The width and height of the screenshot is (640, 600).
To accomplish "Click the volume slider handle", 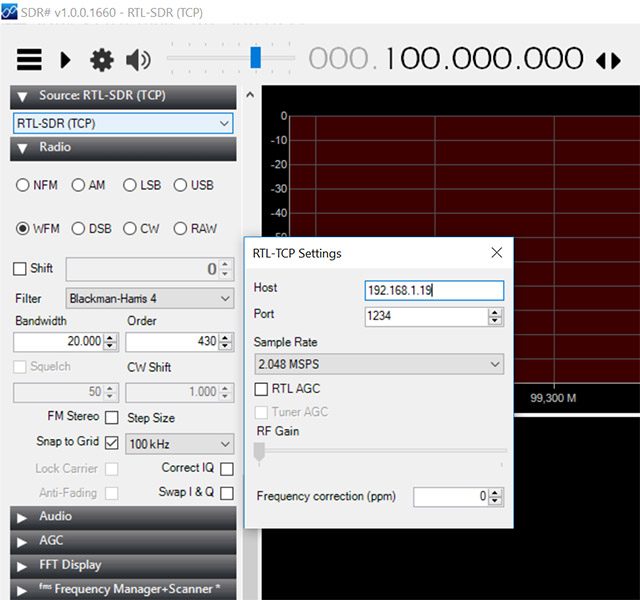I will tap(256, 57).
